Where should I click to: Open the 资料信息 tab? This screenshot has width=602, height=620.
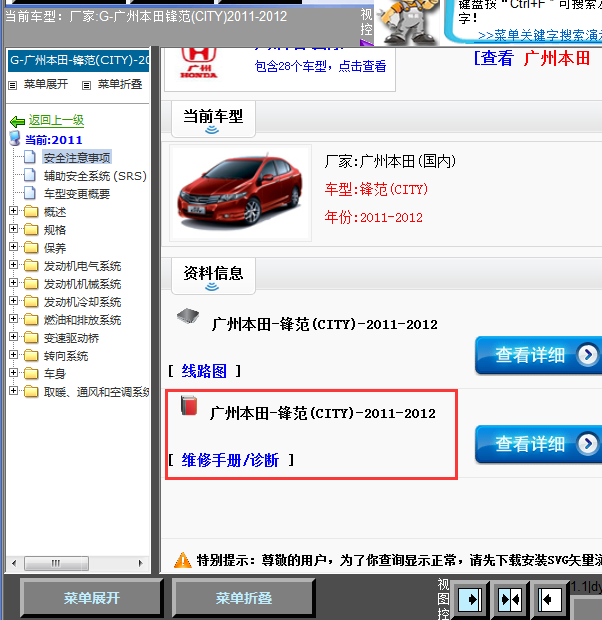(213, 276)
